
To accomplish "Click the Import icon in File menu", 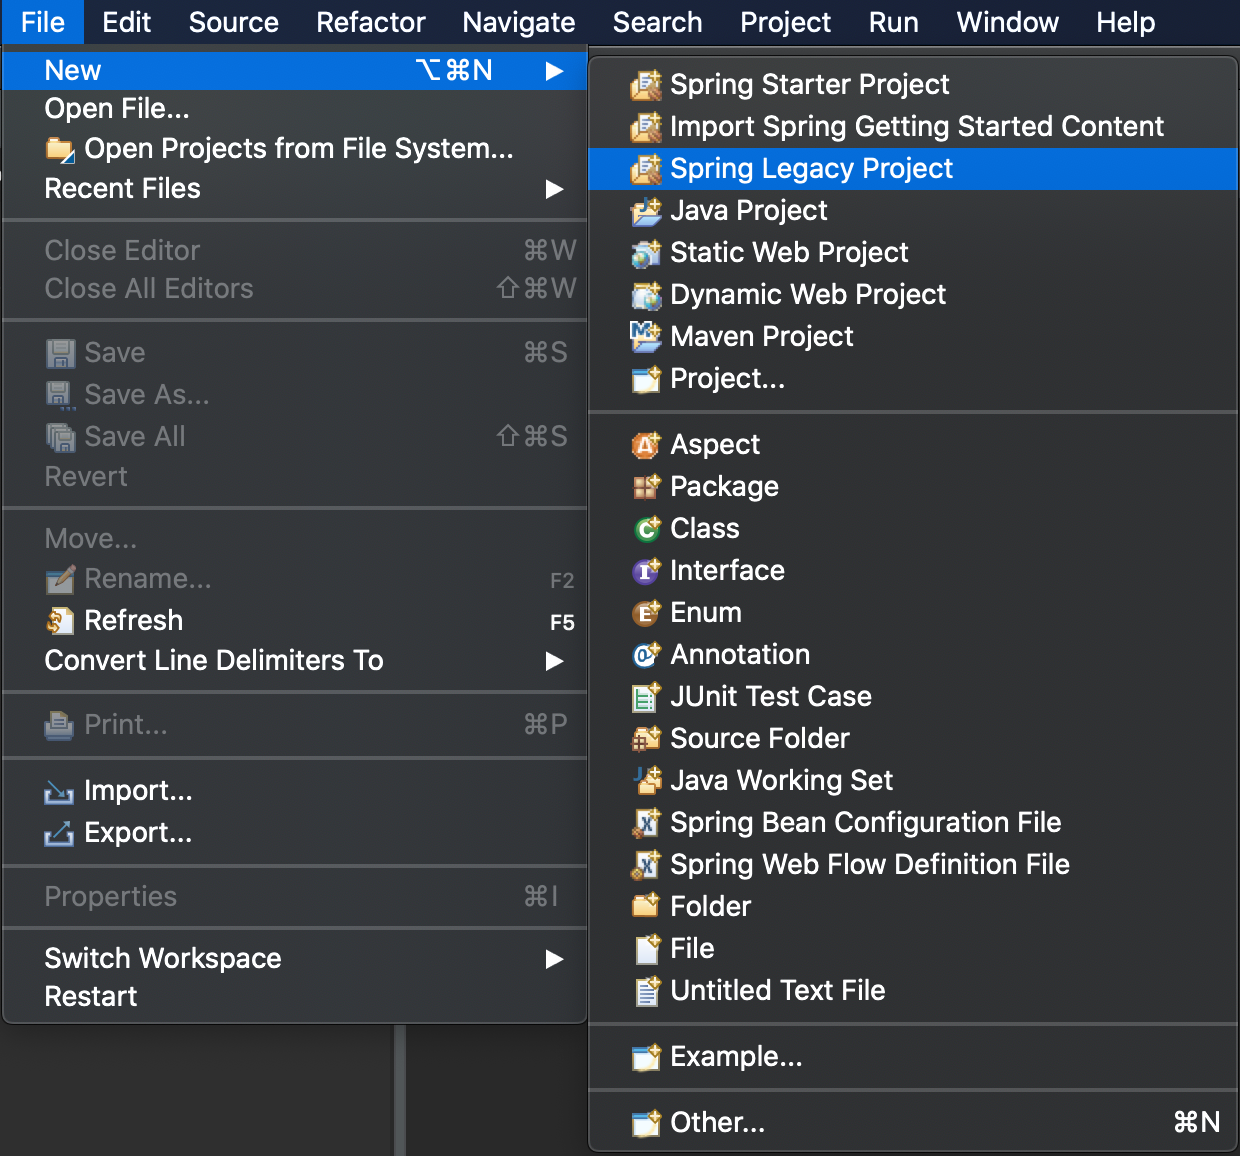I will click(x=60, y=792).
